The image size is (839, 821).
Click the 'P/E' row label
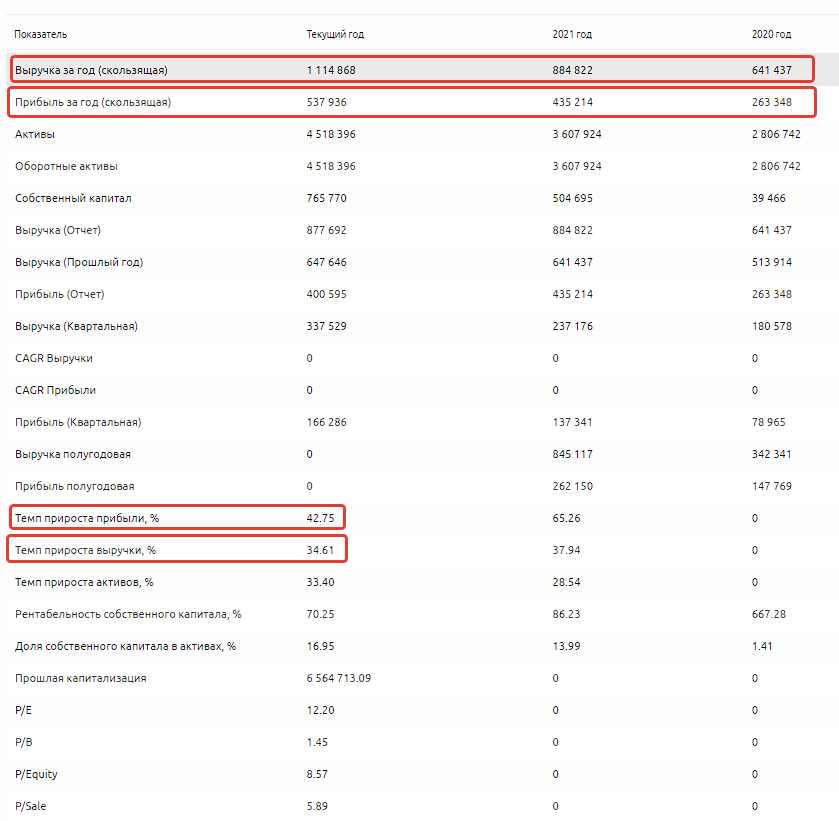tap(25, 710)
